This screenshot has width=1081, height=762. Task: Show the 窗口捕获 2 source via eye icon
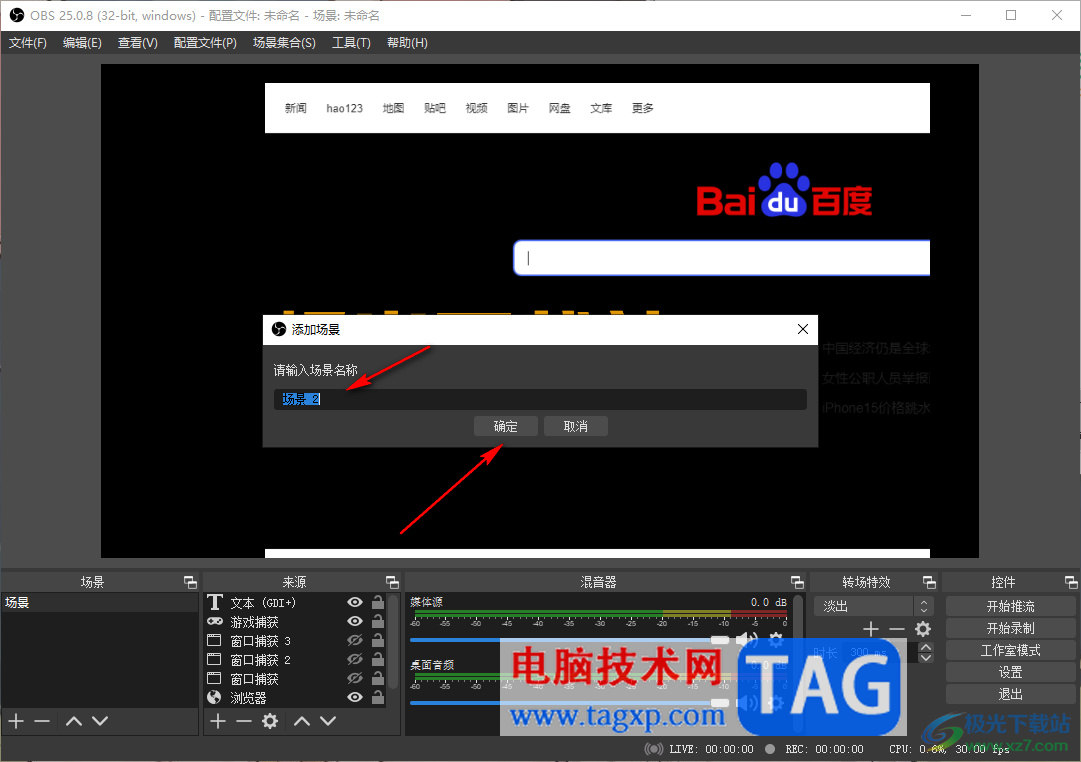[x=354, y=659]
